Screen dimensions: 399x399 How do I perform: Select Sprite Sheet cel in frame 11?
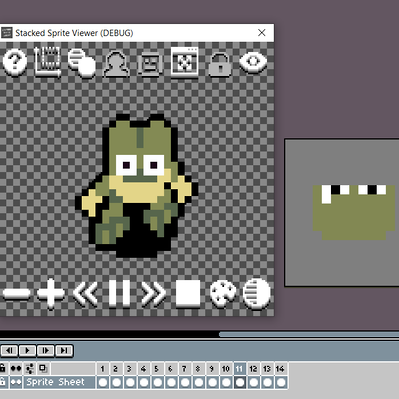[239, 382]
